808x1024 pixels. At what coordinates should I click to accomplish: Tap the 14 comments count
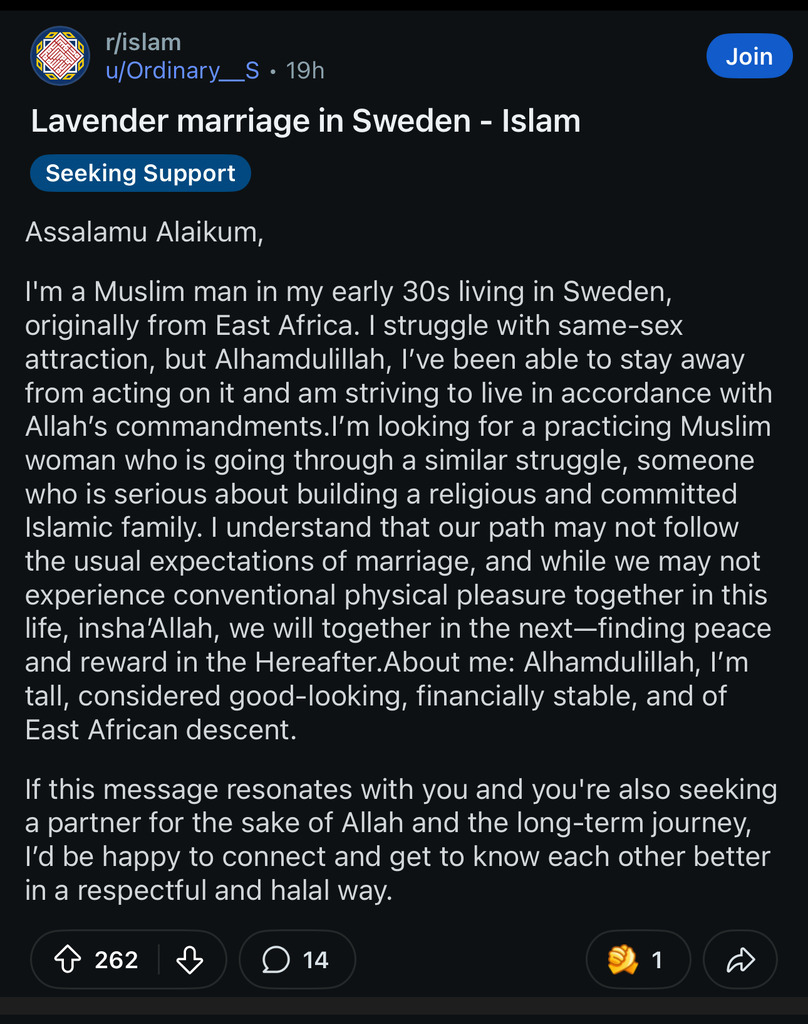click(315, 960)
